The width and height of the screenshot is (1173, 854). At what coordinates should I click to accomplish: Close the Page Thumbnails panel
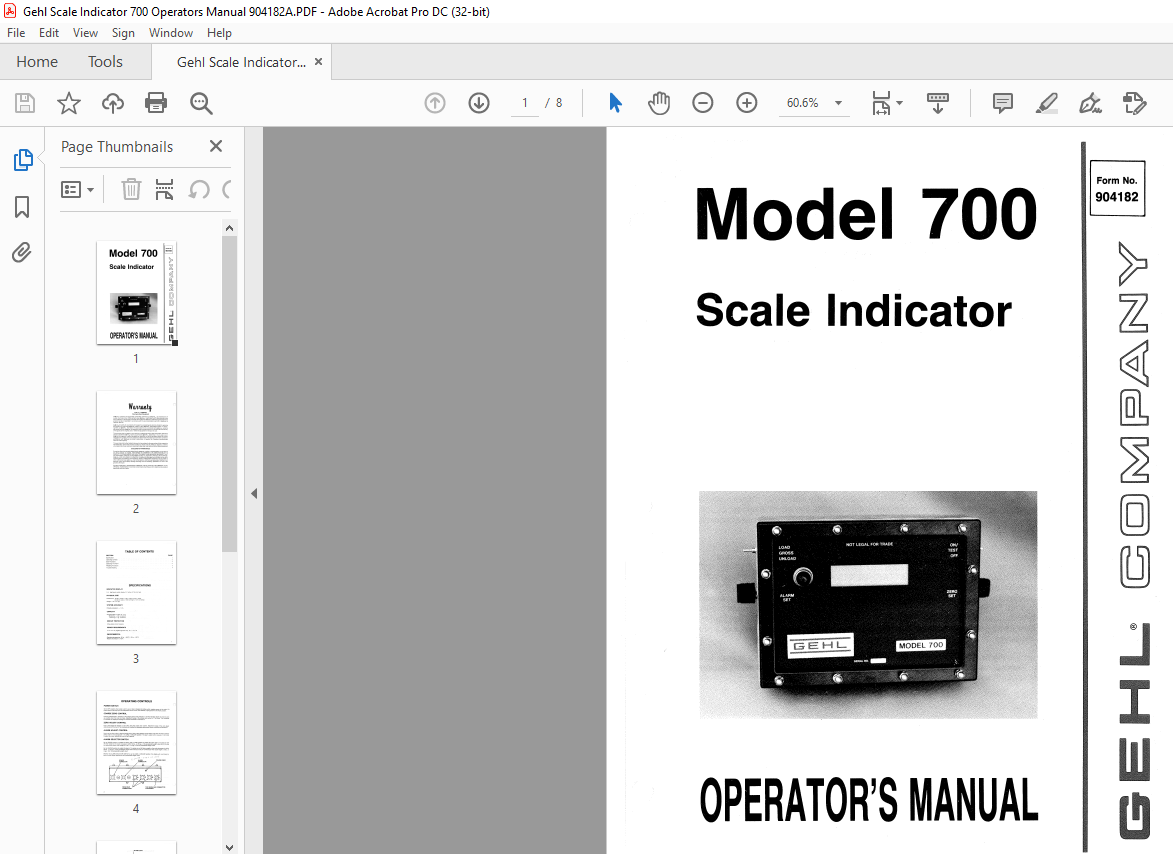click(216, 147)
